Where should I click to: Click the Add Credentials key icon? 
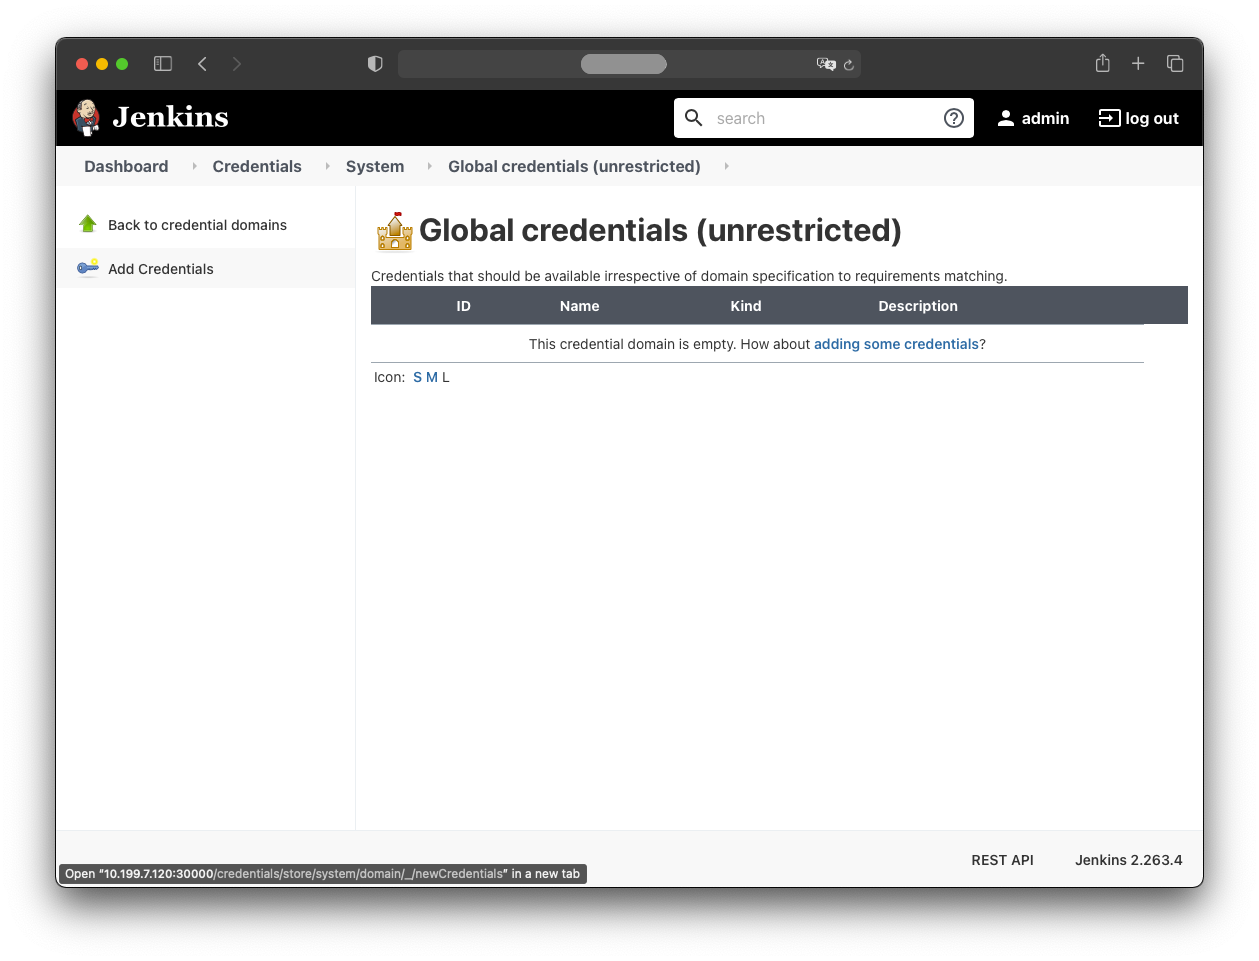88,268
